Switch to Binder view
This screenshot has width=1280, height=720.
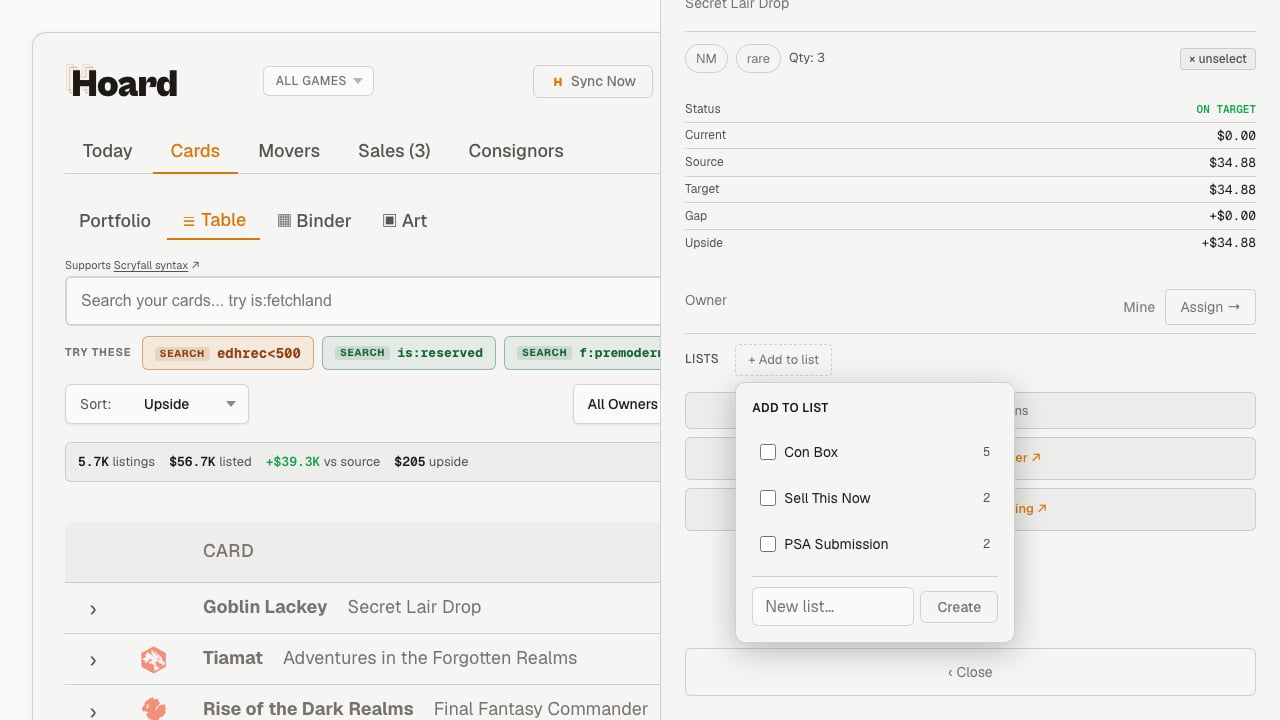click(314, 221)
